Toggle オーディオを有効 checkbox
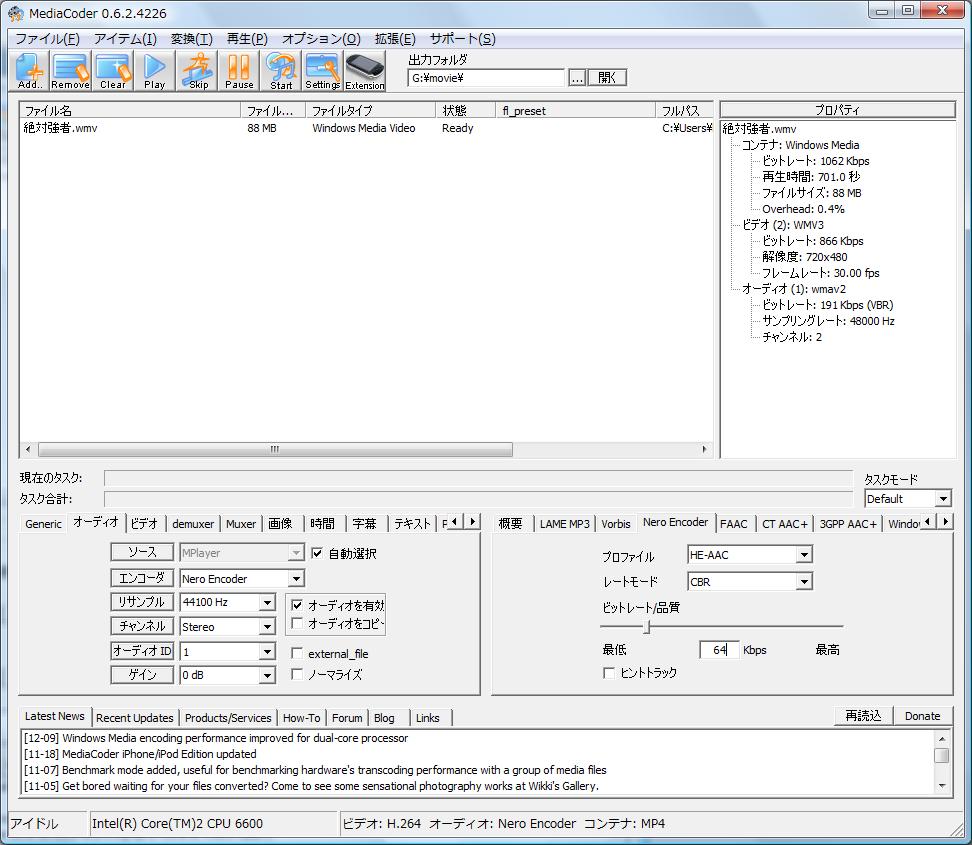The height and width of the screenshot is (845, 972). (297, 605)
